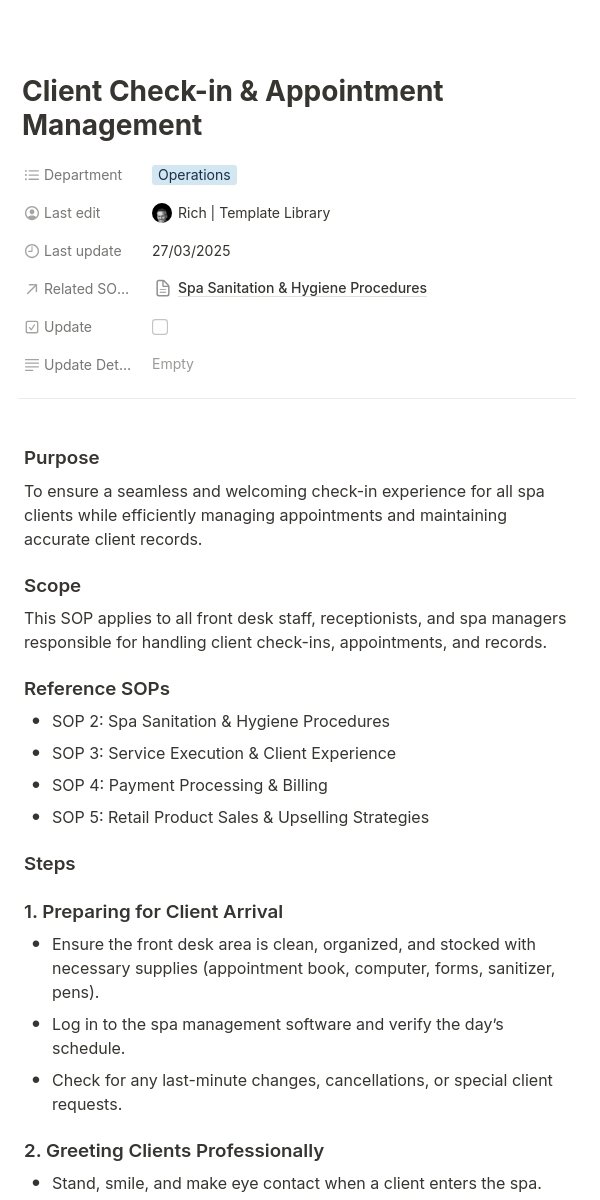The height and width of the screenshot is (1200, 600).
Task: Select the 27/03/2025 date value
Action: 191,251
